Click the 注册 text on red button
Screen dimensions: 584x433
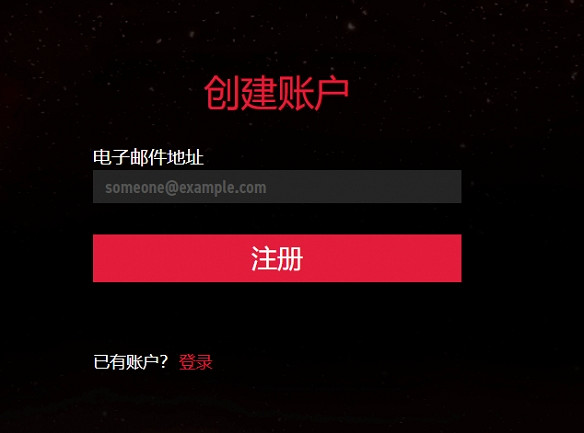[x=277, y=258]
